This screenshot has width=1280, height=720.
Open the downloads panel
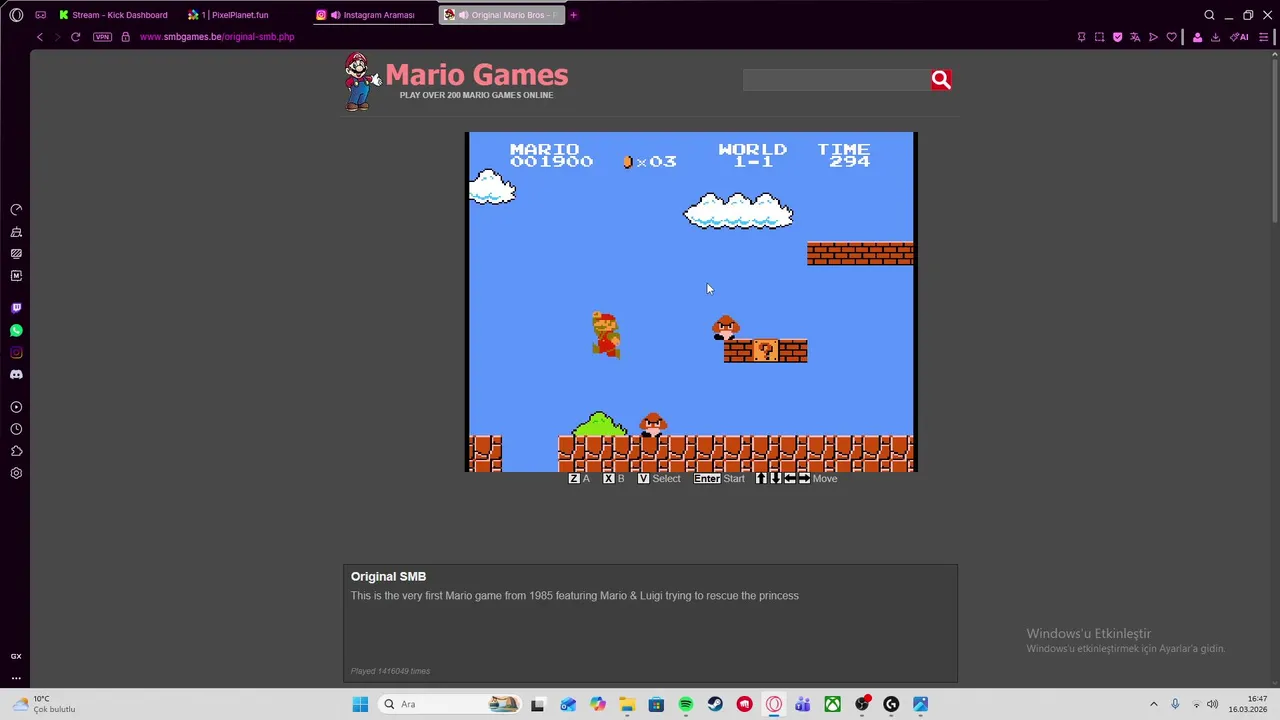(1215, 37)
